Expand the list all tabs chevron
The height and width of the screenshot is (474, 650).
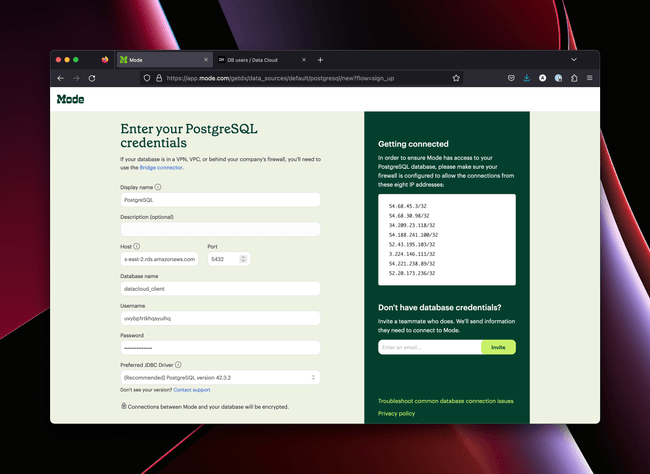tap(574, 60)
